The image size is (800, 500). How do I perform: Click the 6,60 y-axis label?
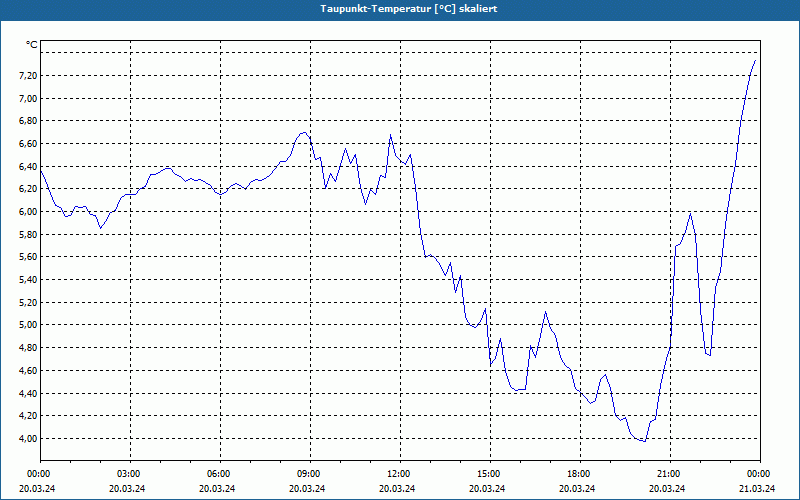pos(29,144)
